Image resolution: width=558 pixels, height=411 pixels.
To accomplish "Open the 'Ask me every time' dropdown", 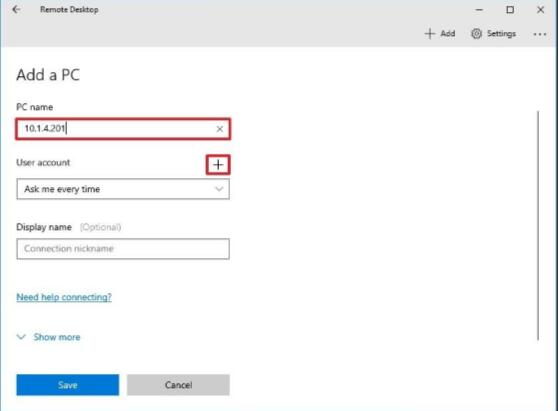I will [x=123, y=189].
